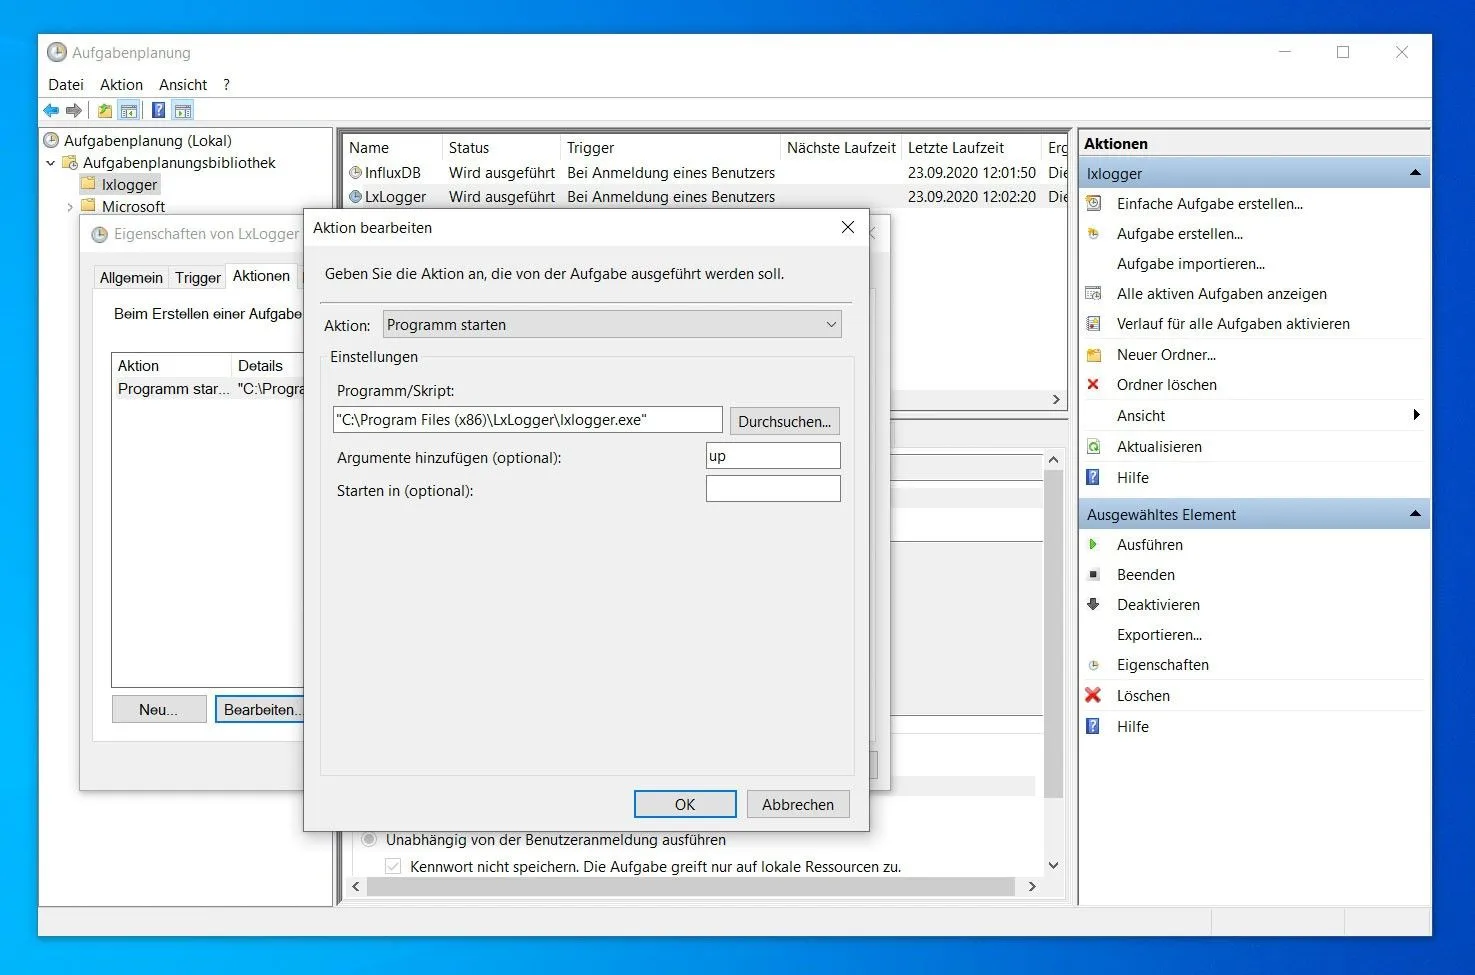Click the Abbrechen button
The height and width of the screenshot is (975, 1475).
(x=798, y=804)
